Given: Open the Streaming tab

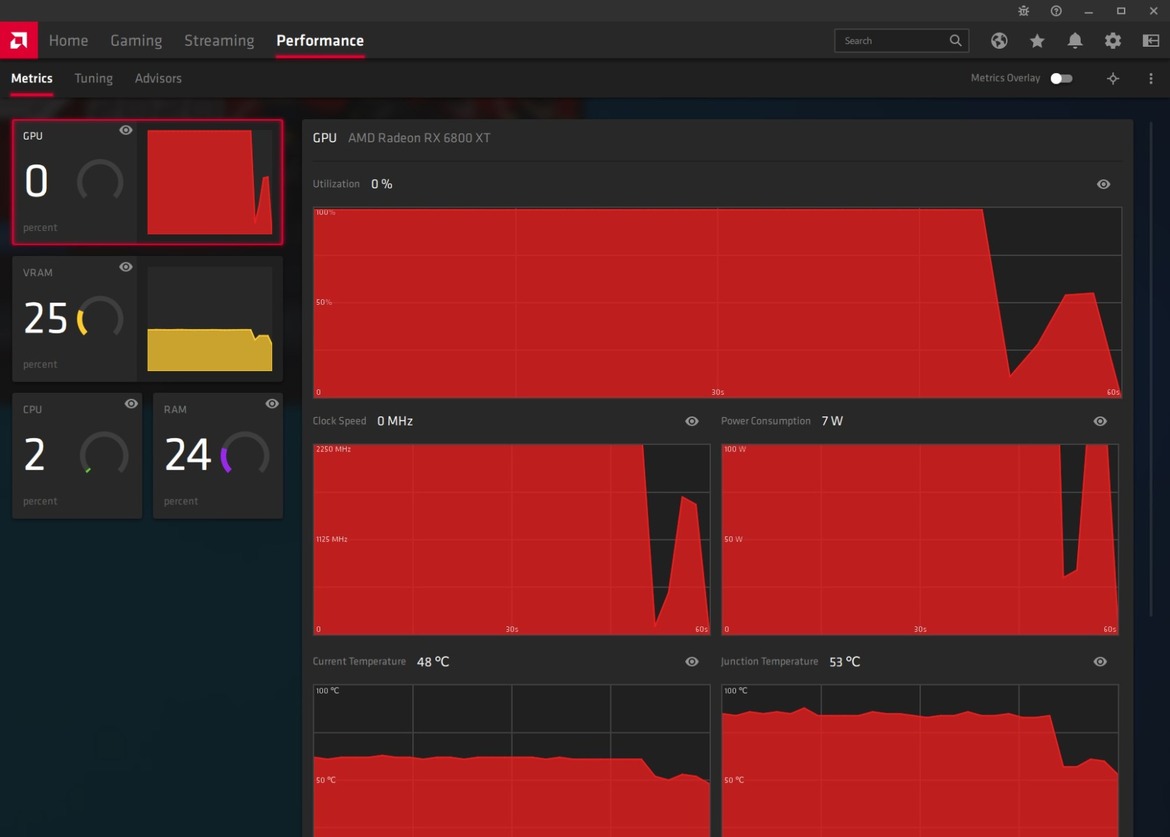Looking at the screenshot, I should point(219,40).
